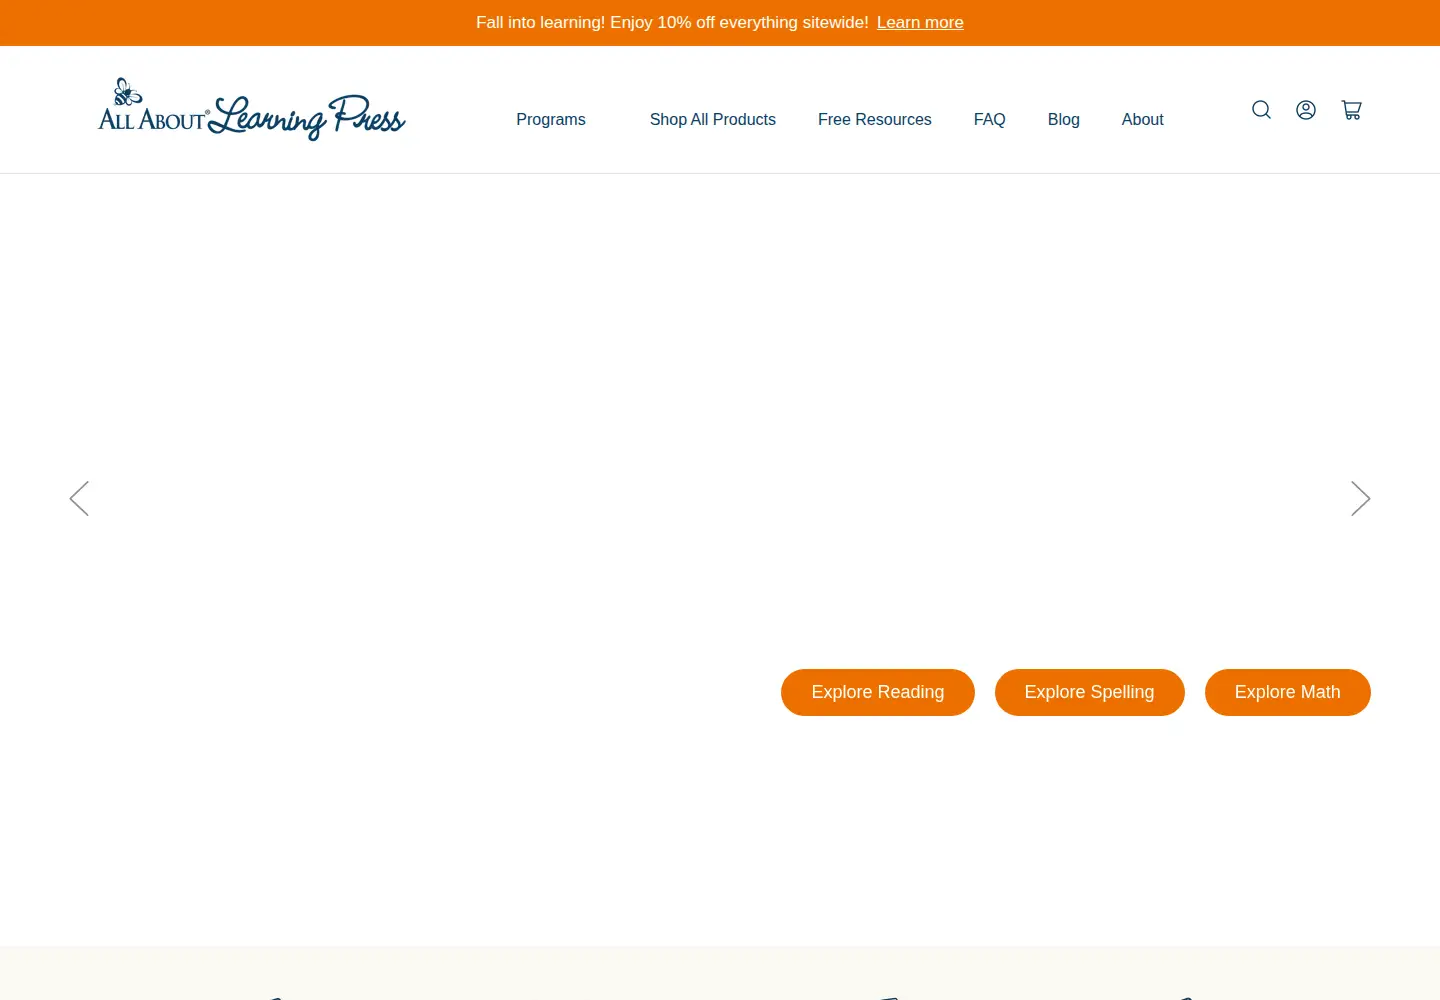
Task: Click the Explore Math button
Action: click(x=1288, y=692)
